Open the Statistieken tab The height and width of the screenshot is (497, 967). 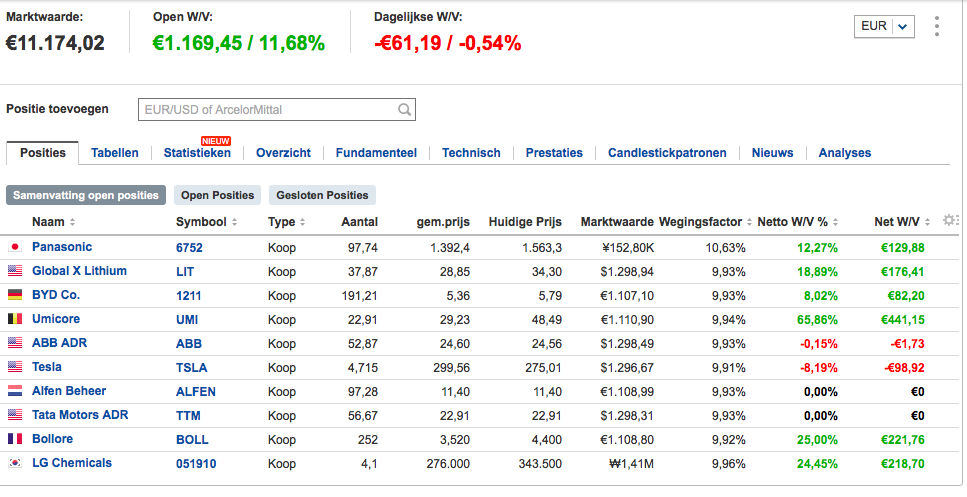click(197, 153)
